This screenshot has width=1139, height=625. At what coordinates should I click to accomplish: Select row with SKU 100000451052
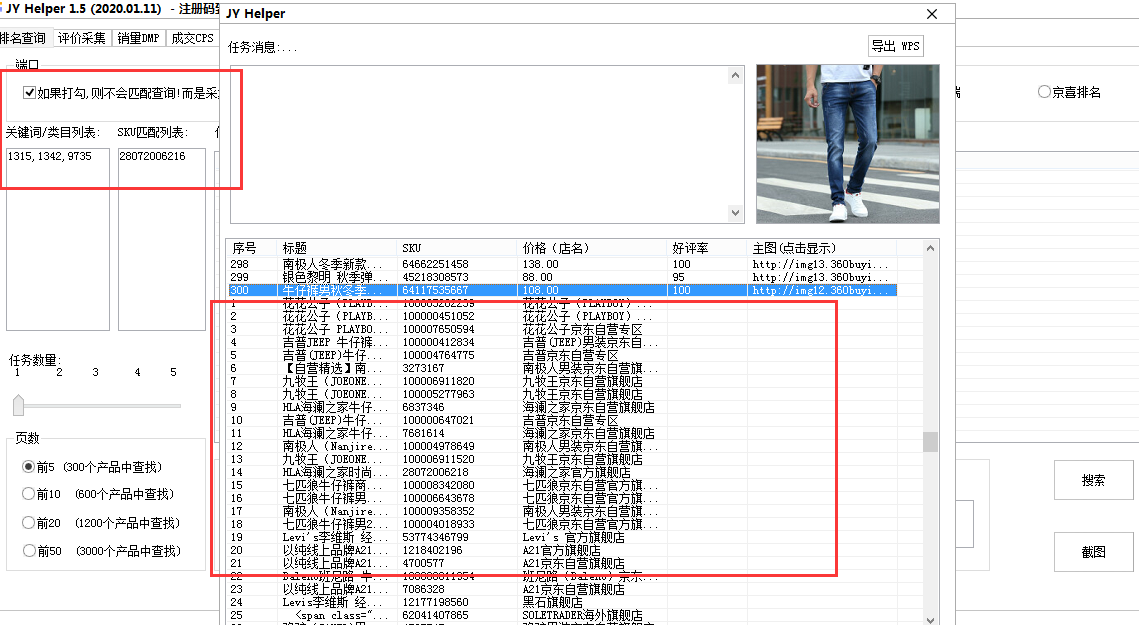(x=562, y=316)
